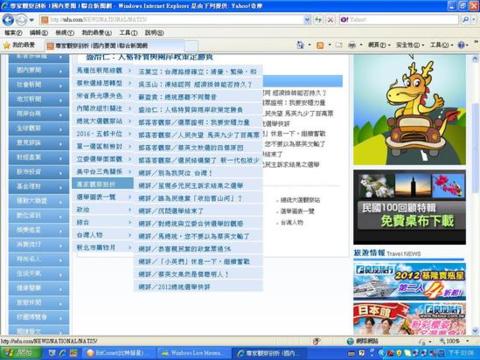Stop loading with the red X icon

(330, 20)
